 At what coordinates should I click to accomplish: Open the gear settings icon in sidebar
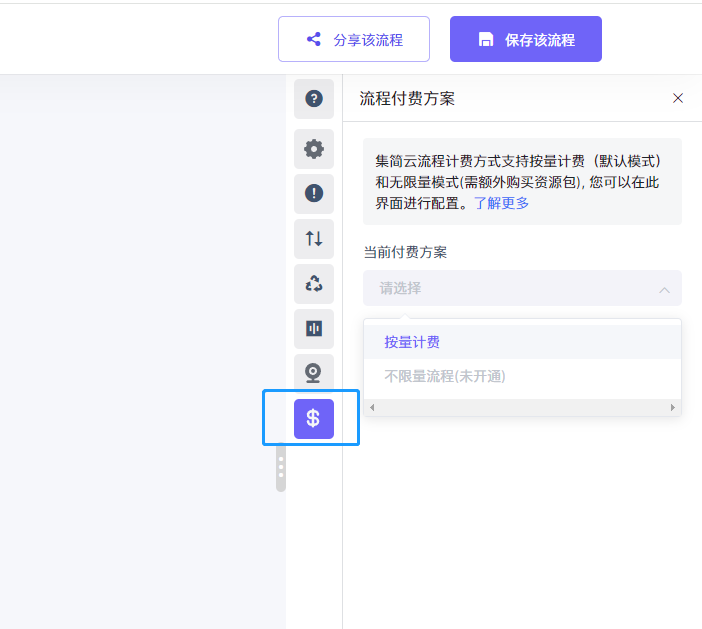(314, 149)
